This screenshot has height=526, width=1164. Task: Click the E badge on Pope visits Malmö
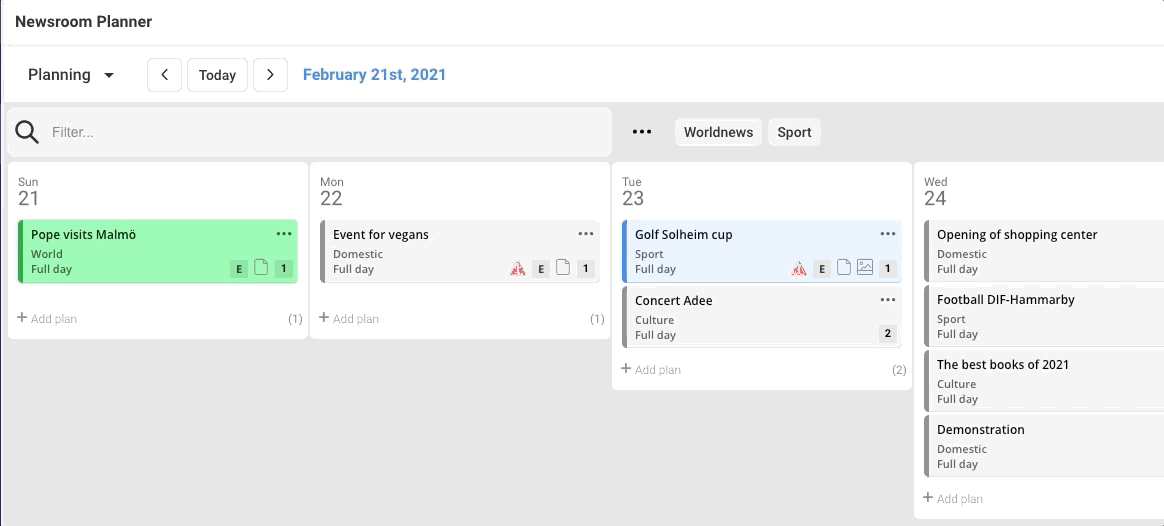[x=239, y=268]
